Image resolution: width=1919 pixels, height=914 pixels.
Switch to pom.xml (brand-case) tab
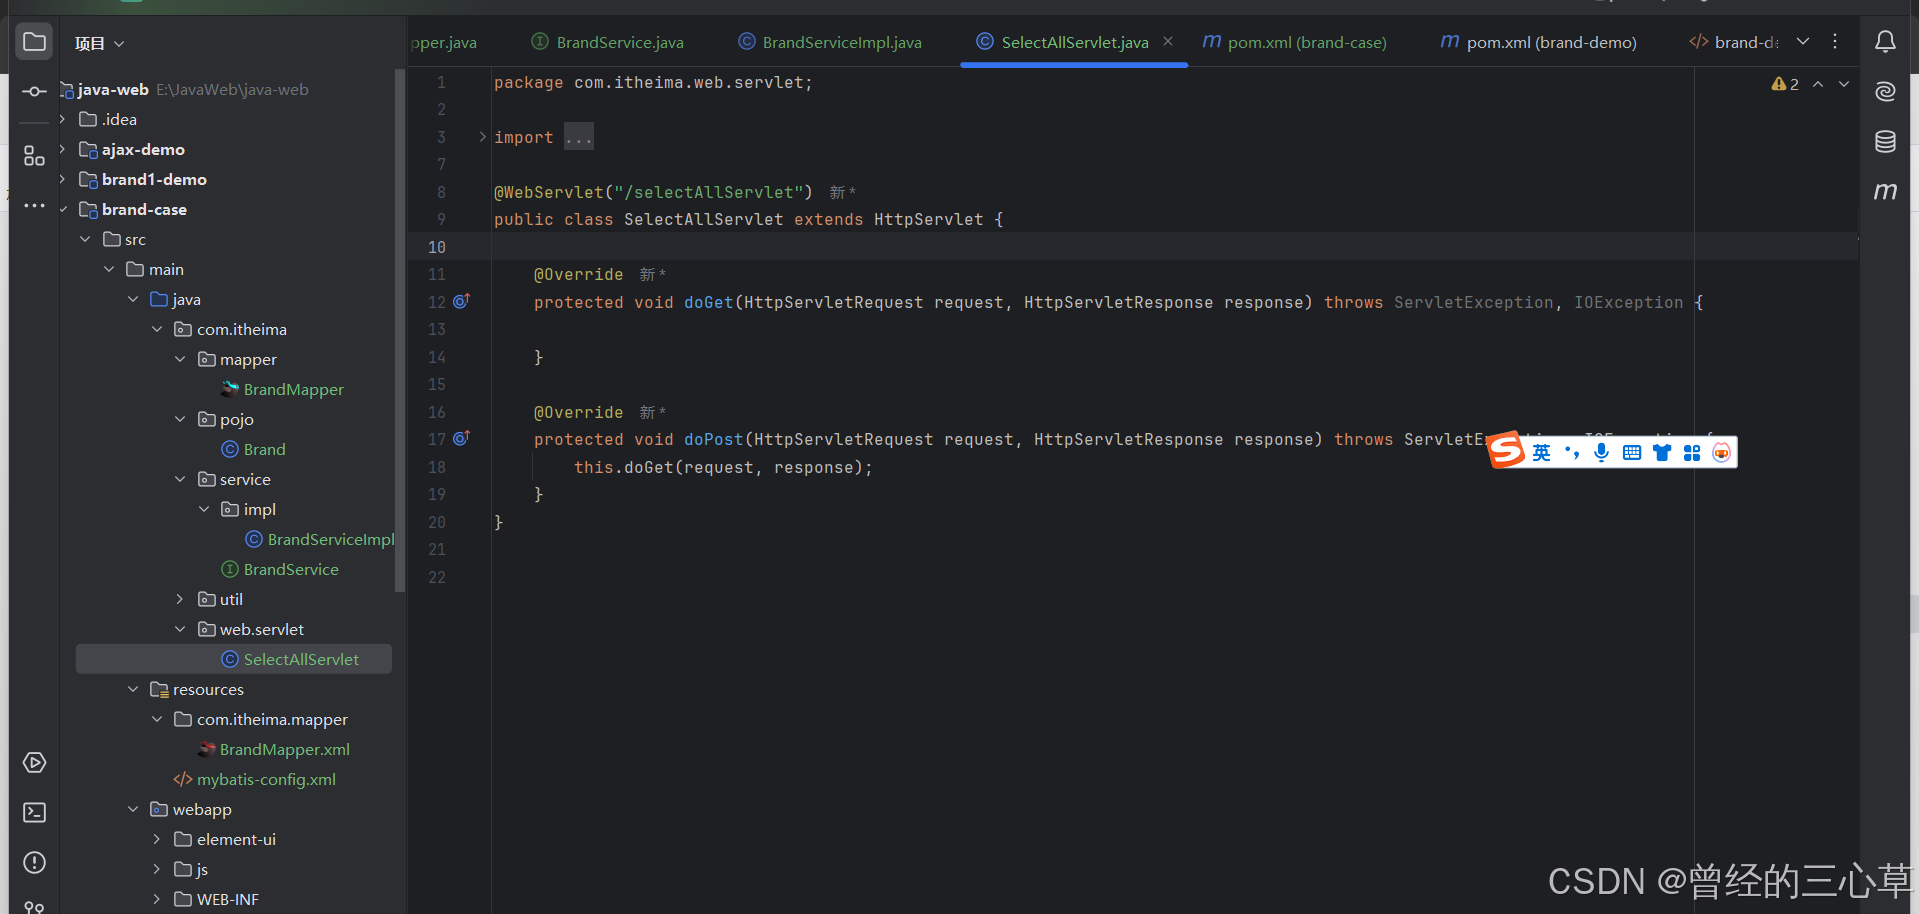click(1294, 42)
